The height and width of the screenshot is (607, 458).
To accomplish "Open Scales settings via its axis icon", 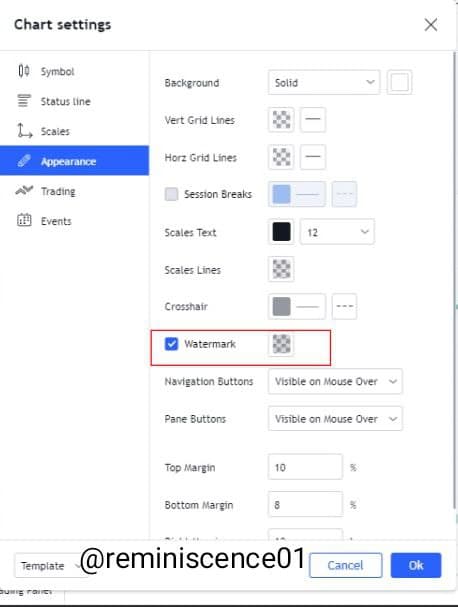I will pos(24,131).
